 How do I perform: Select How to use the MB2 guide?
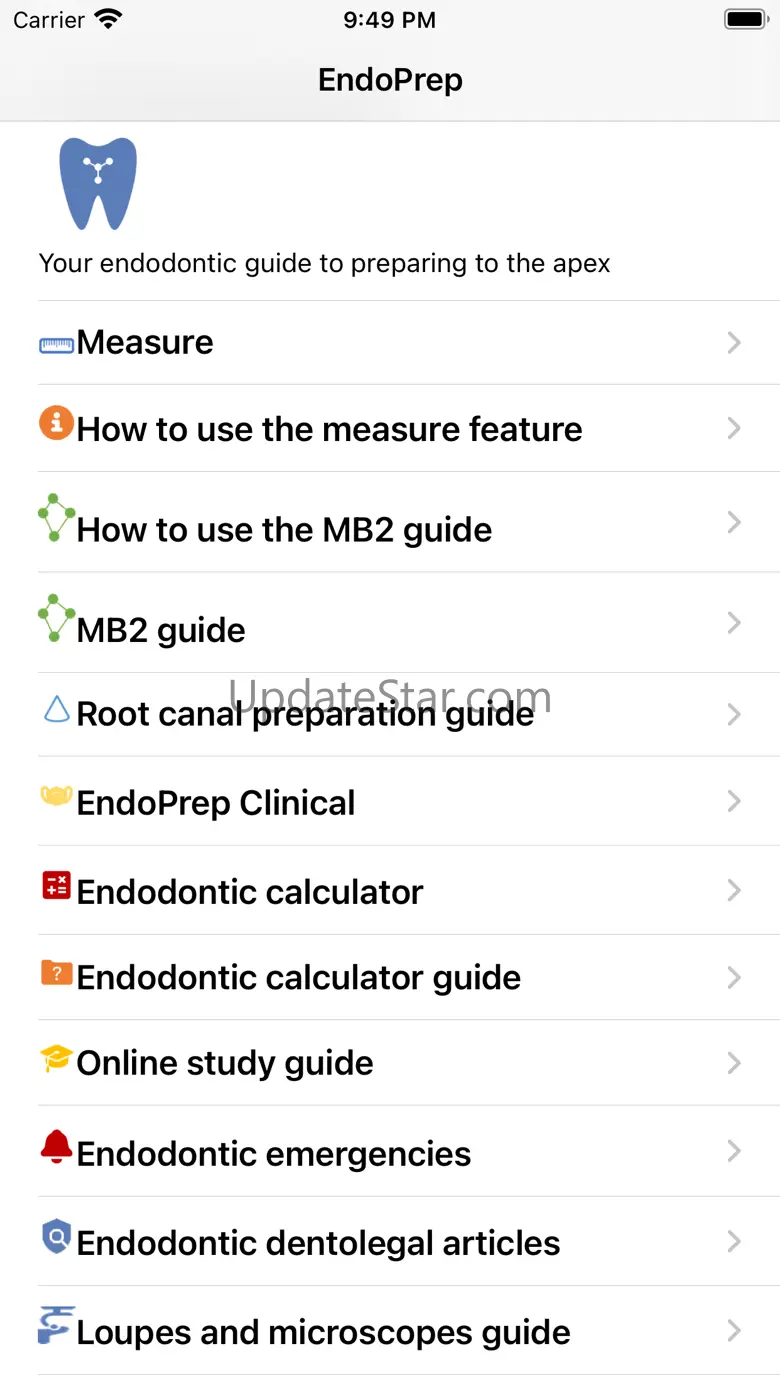(284, 530)
